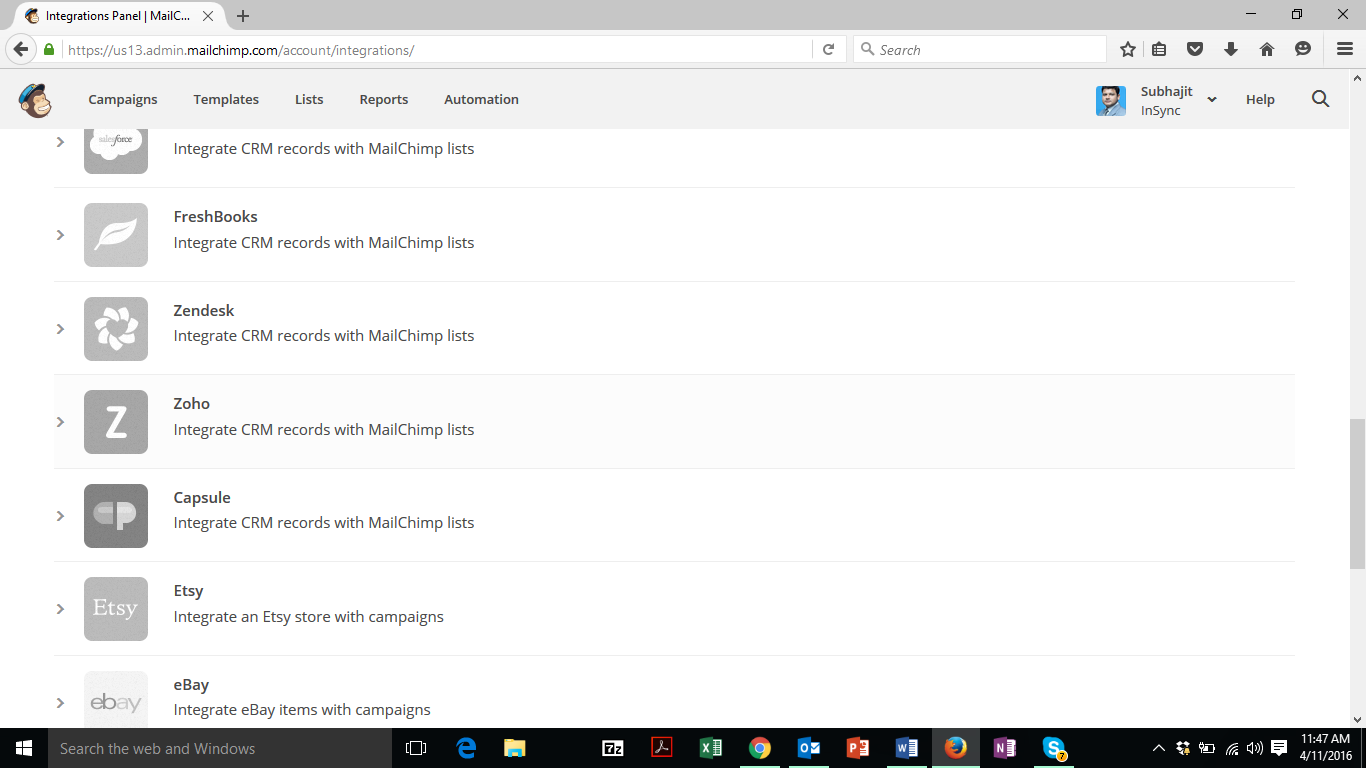Click the MailChimp monkey logo
The image size is (1366, 768).
pos(35,100)
